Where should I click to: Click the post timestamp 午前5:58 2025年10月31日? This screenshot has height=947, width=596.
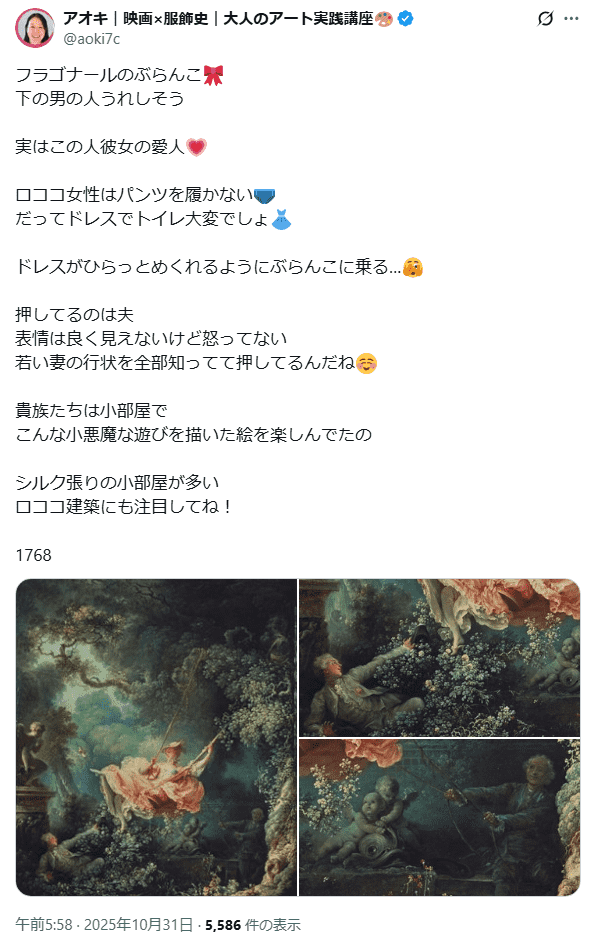[104, 925]
